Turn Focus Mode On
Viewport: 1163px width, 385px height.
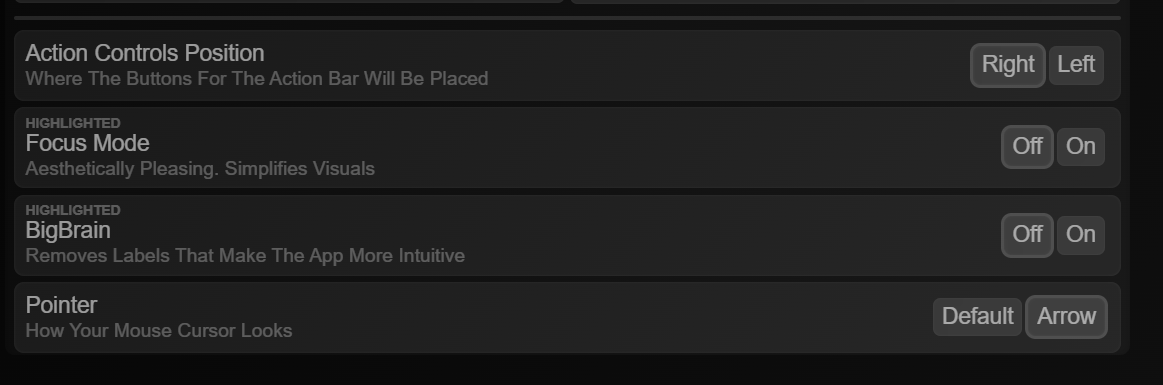[1080, 147]
